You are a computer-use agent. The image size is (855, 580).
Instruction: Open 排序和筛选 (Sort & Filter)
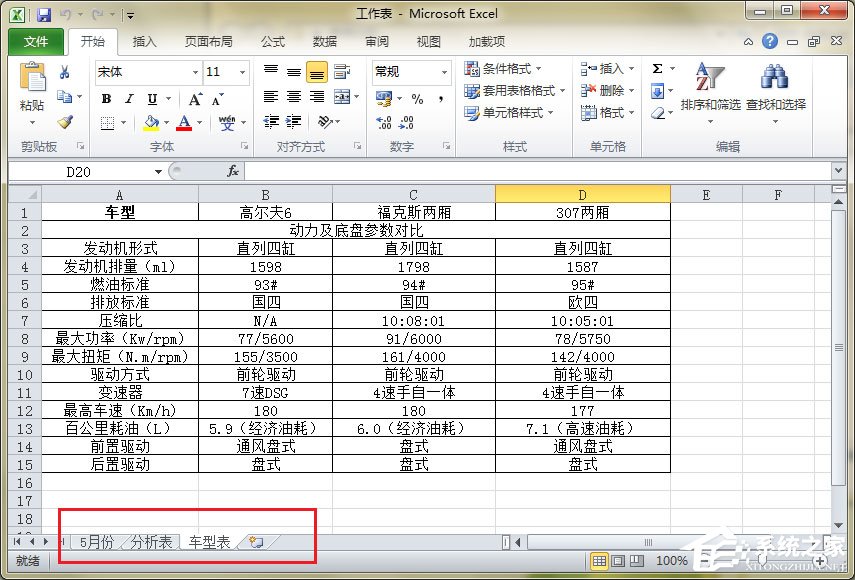click(x=712, y=90)
